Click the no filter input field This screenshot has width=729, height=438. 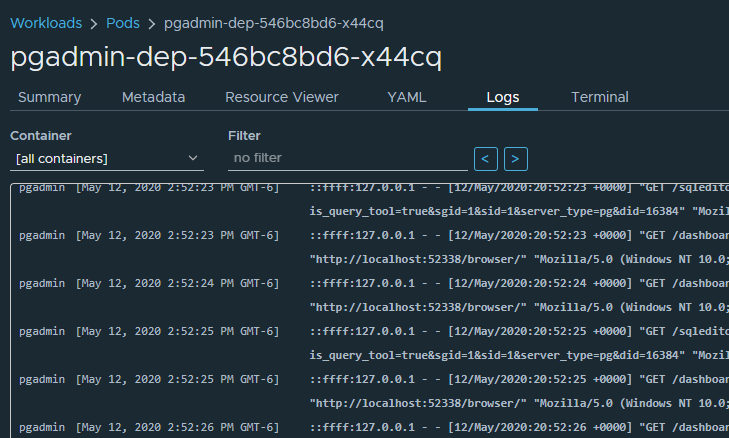point(348,158)
